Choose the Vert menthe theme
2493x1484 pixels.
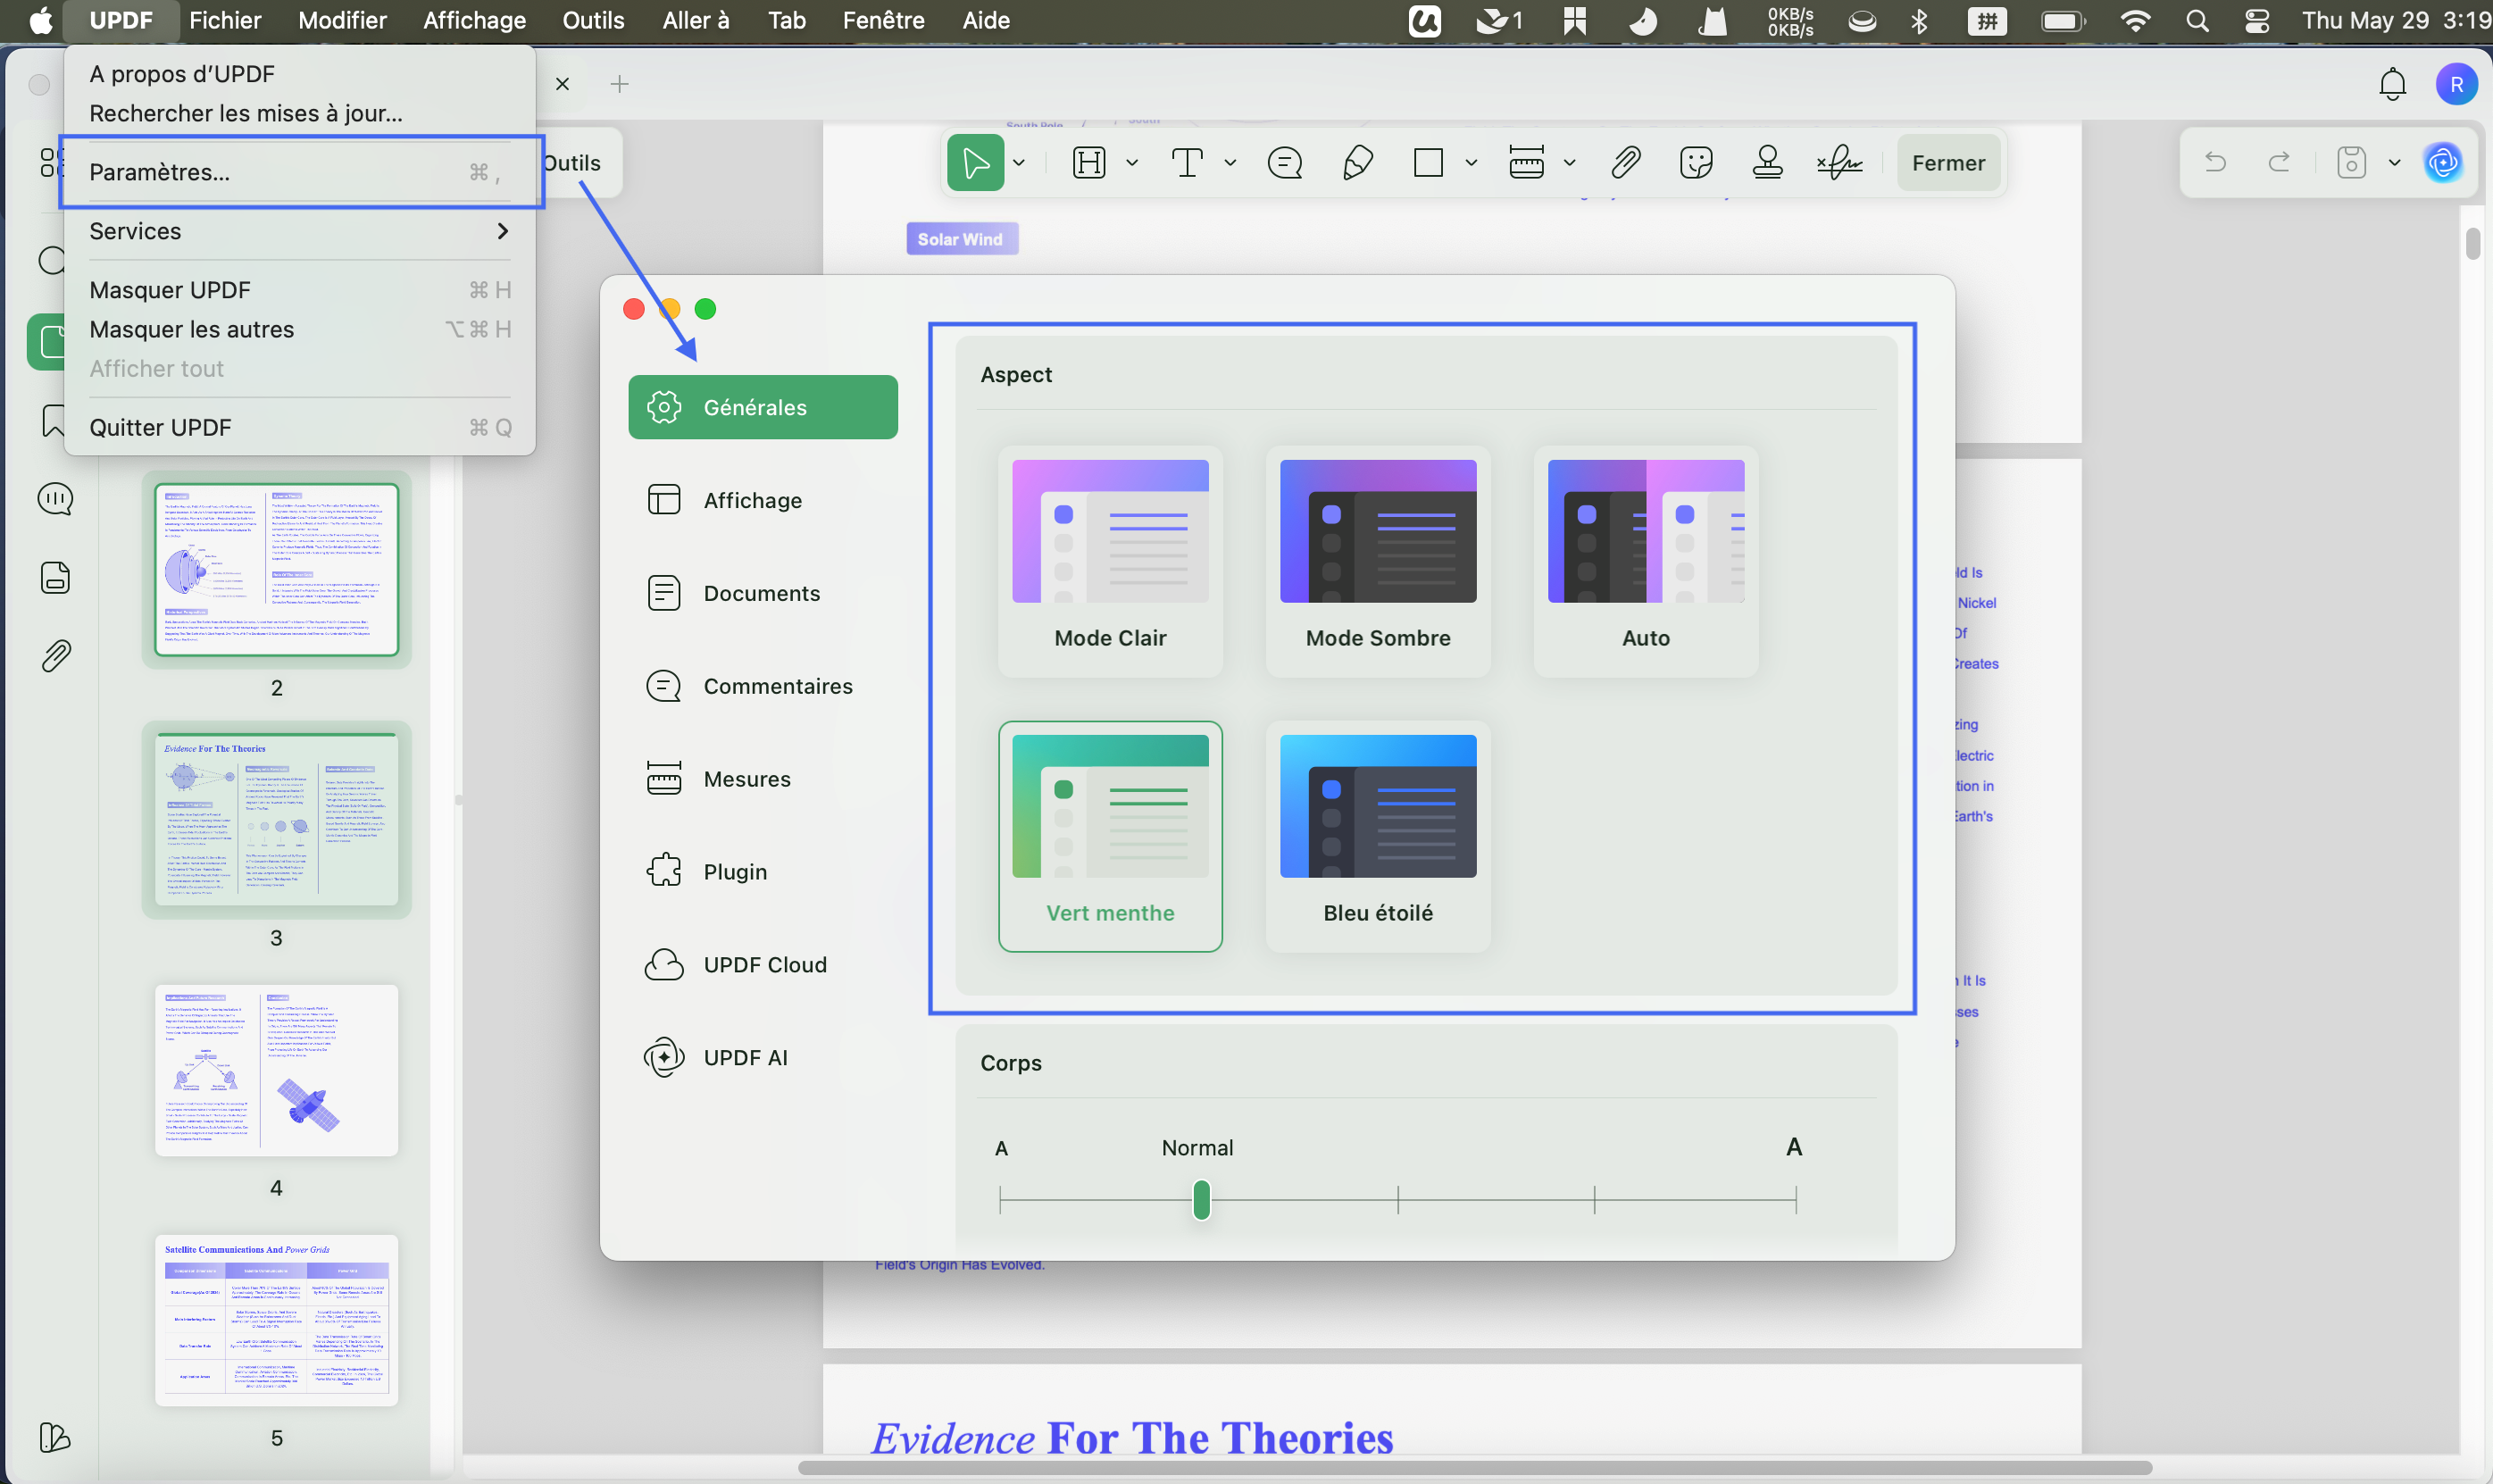(x=1110, y=836)
